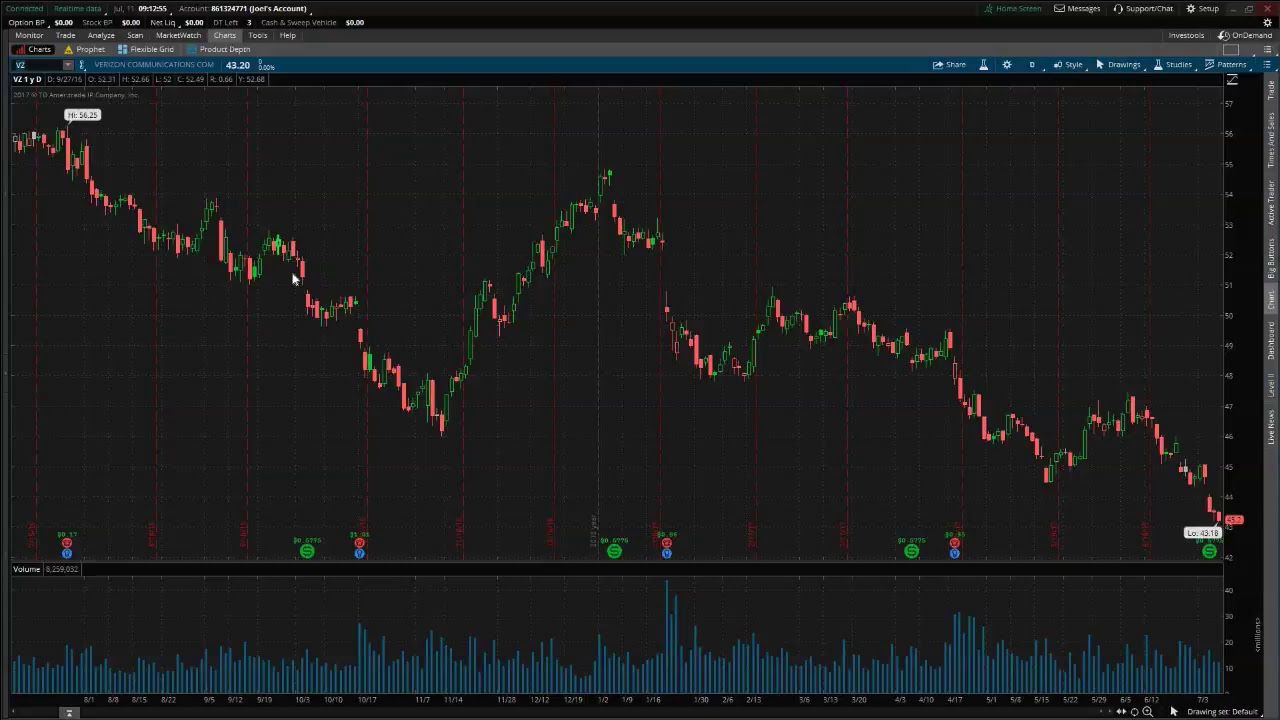Open the MarketWatch main tab

[178, 35]
